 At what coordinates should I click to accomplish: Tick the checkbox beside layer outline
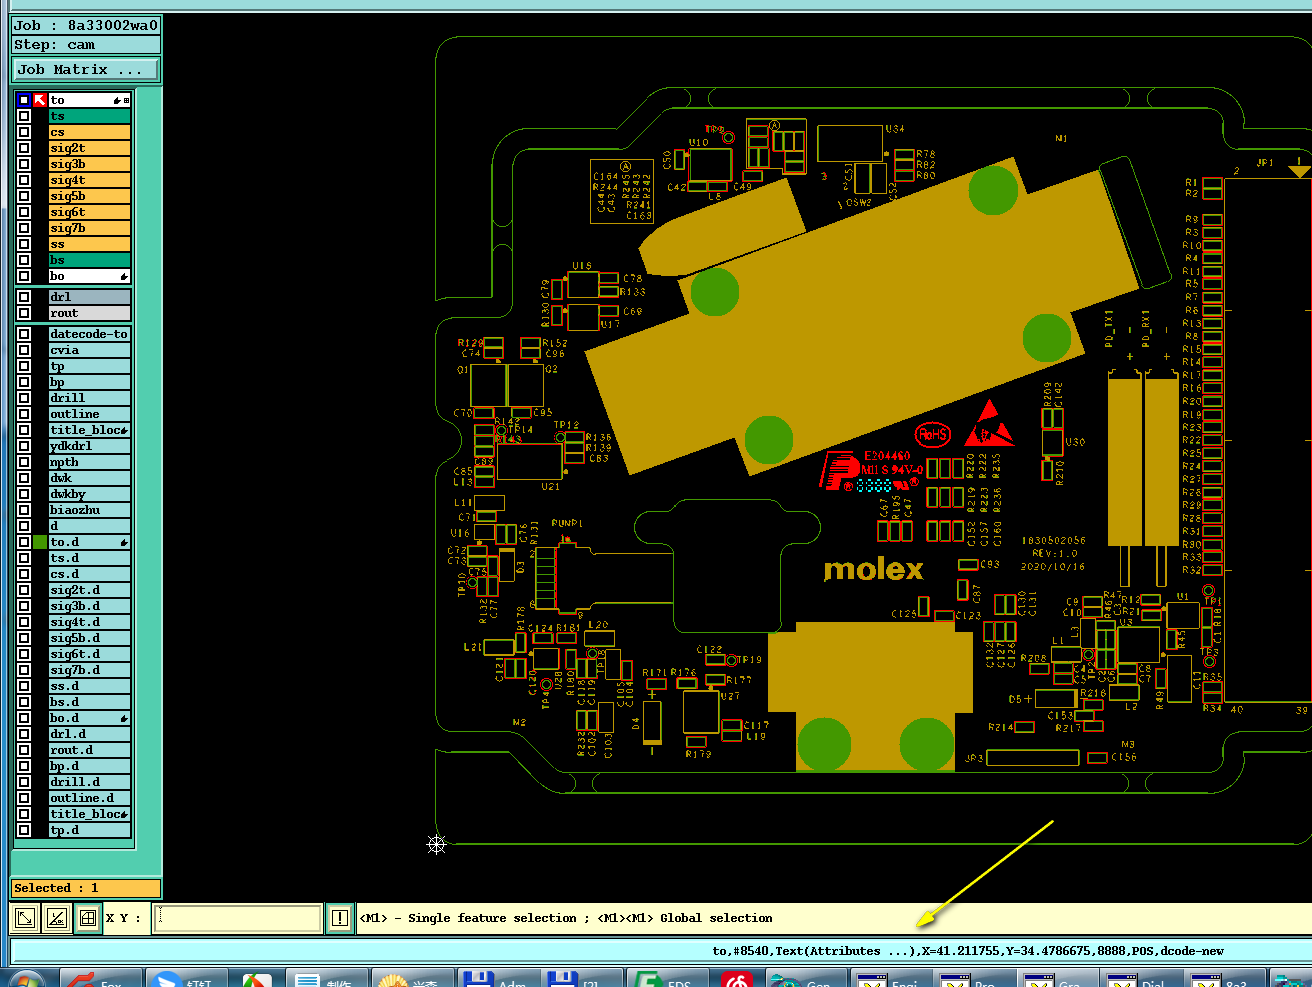tap(24, 414)
